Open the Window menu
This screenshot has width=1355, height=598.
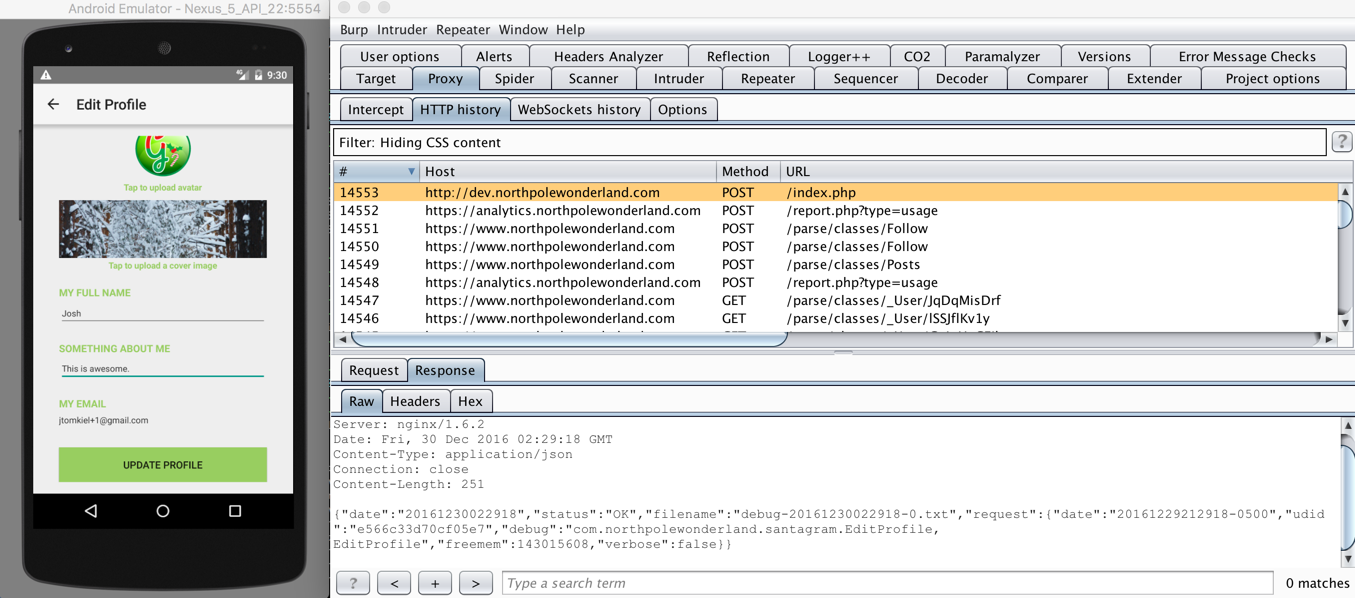pos(523,30)
